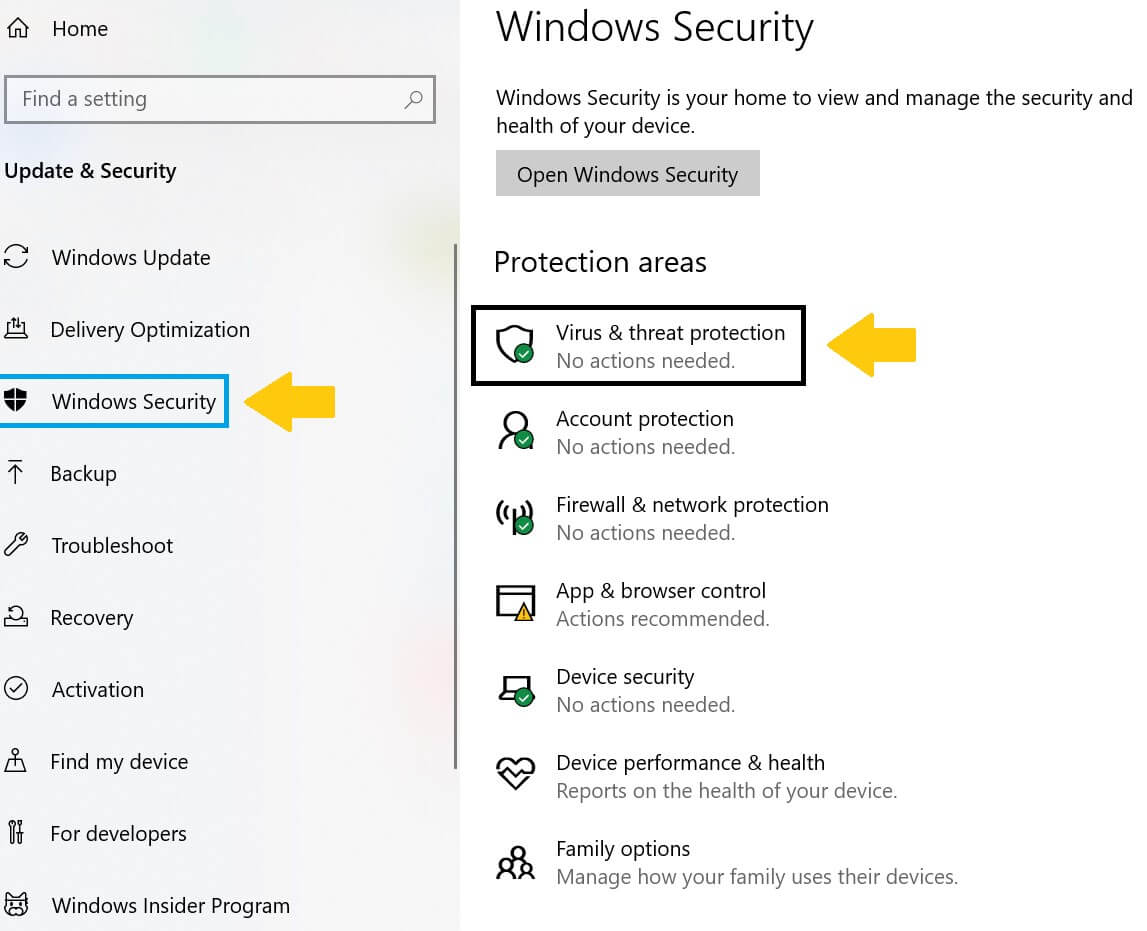Click the Backup upload arrow icon
The width and height of the screenshot is (1147, 931).
pos(16,473)
